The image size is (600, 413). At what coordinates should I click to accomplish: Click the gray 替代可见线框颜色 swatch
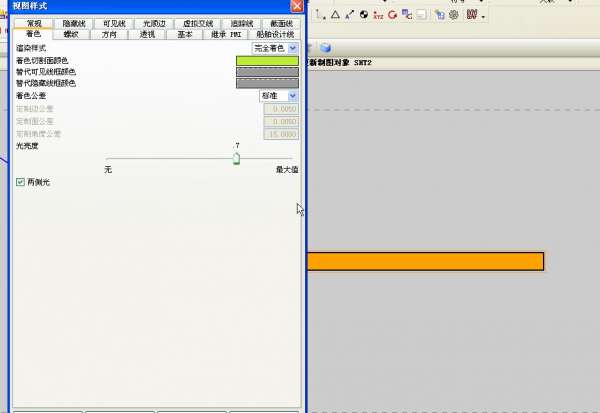[267, 72]
